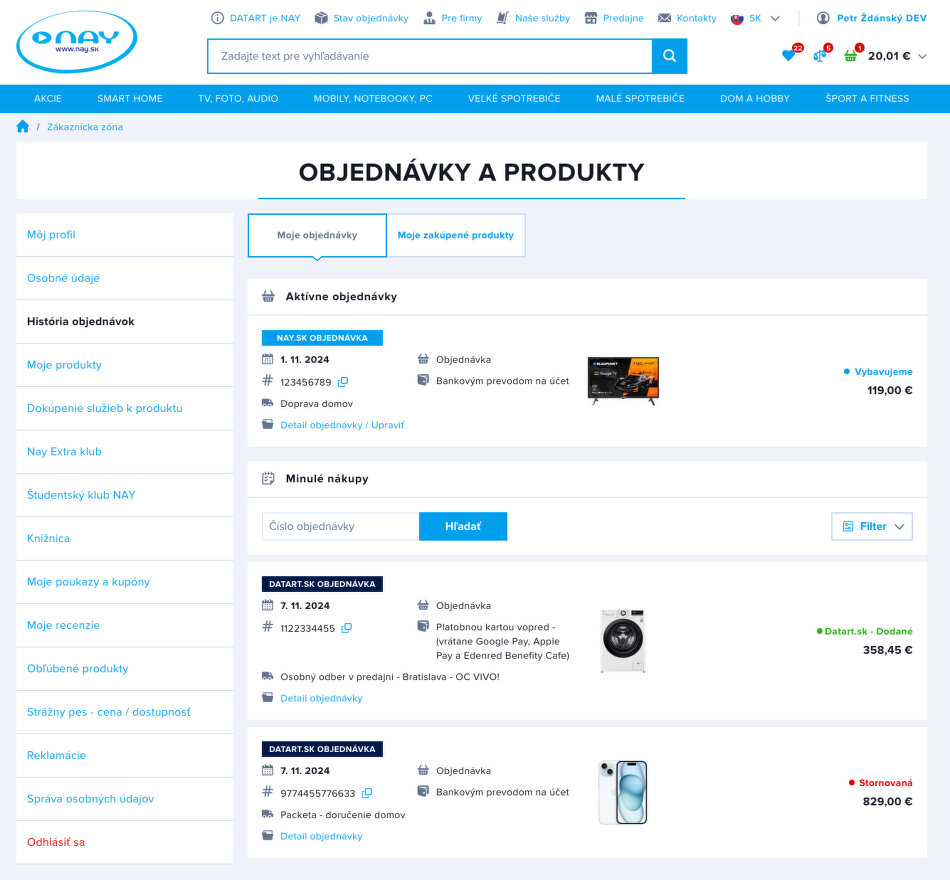
Task: Open Detail objednávky / Upraviť link
Action: pyautogui.click(x=342, y=425)
